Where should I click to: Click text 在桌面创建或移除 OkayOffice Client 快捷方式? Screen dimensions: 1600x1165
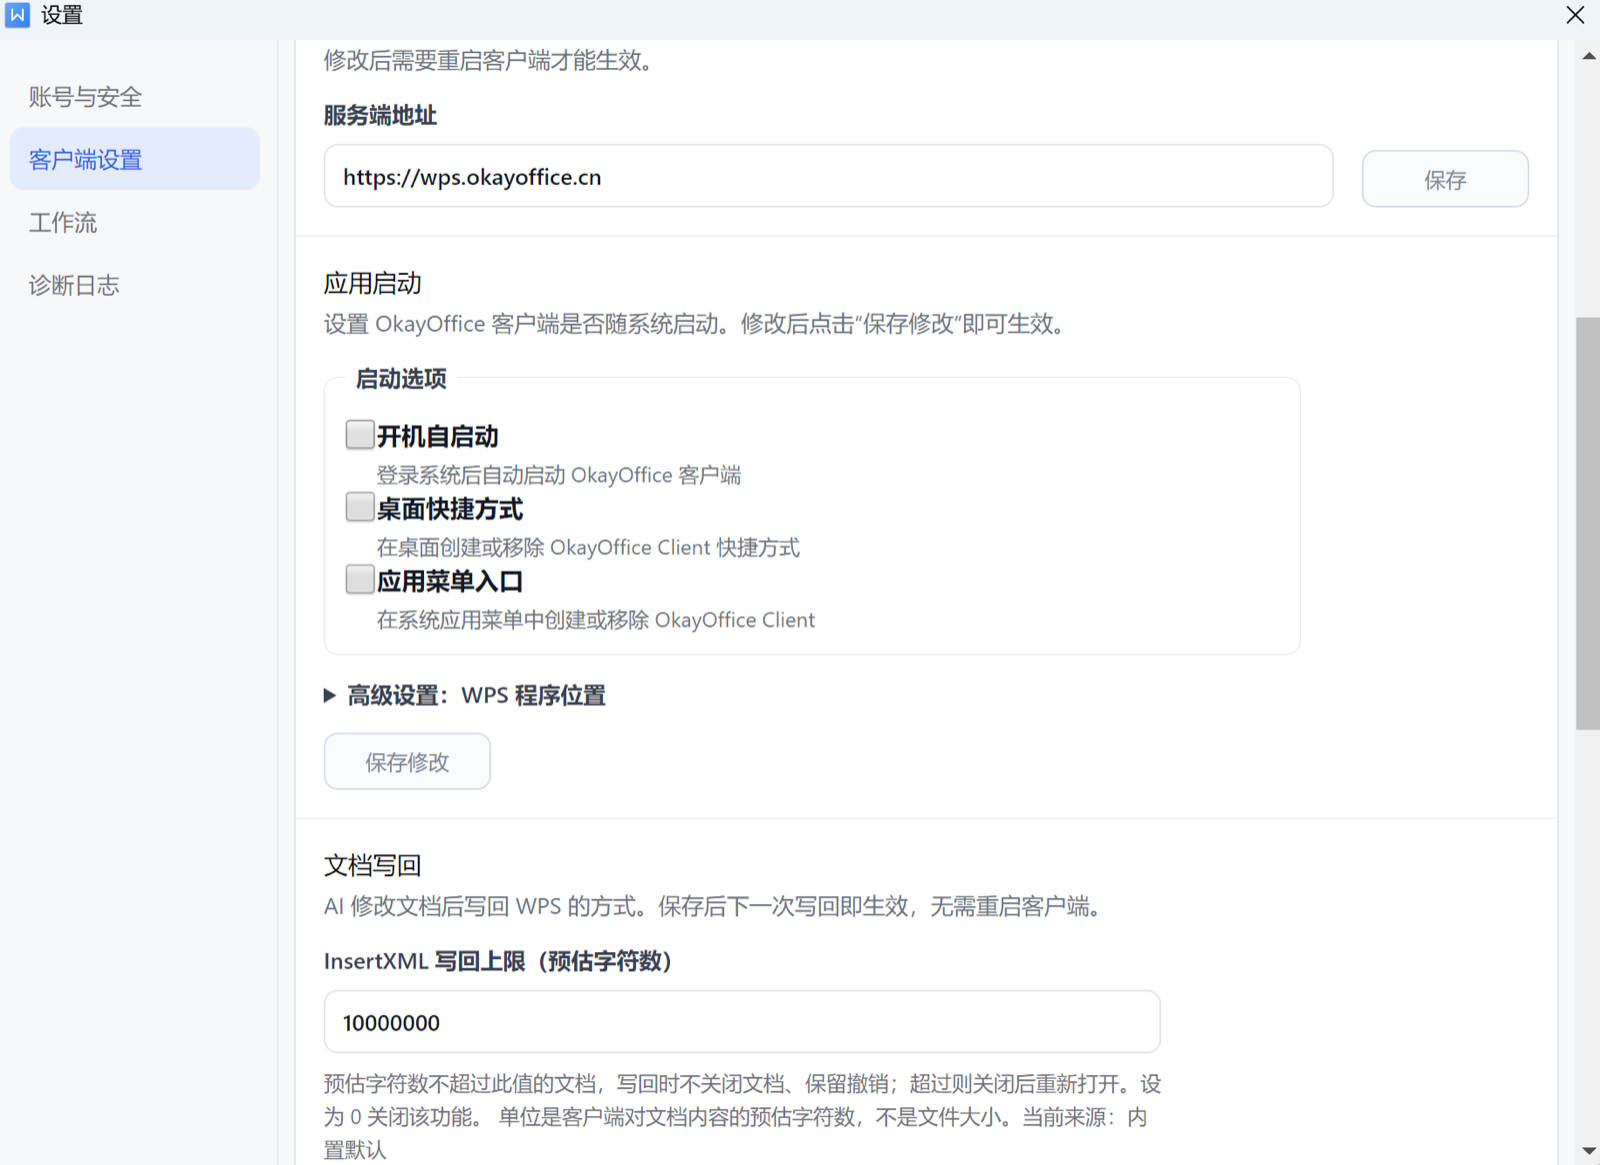coord(588,547)
